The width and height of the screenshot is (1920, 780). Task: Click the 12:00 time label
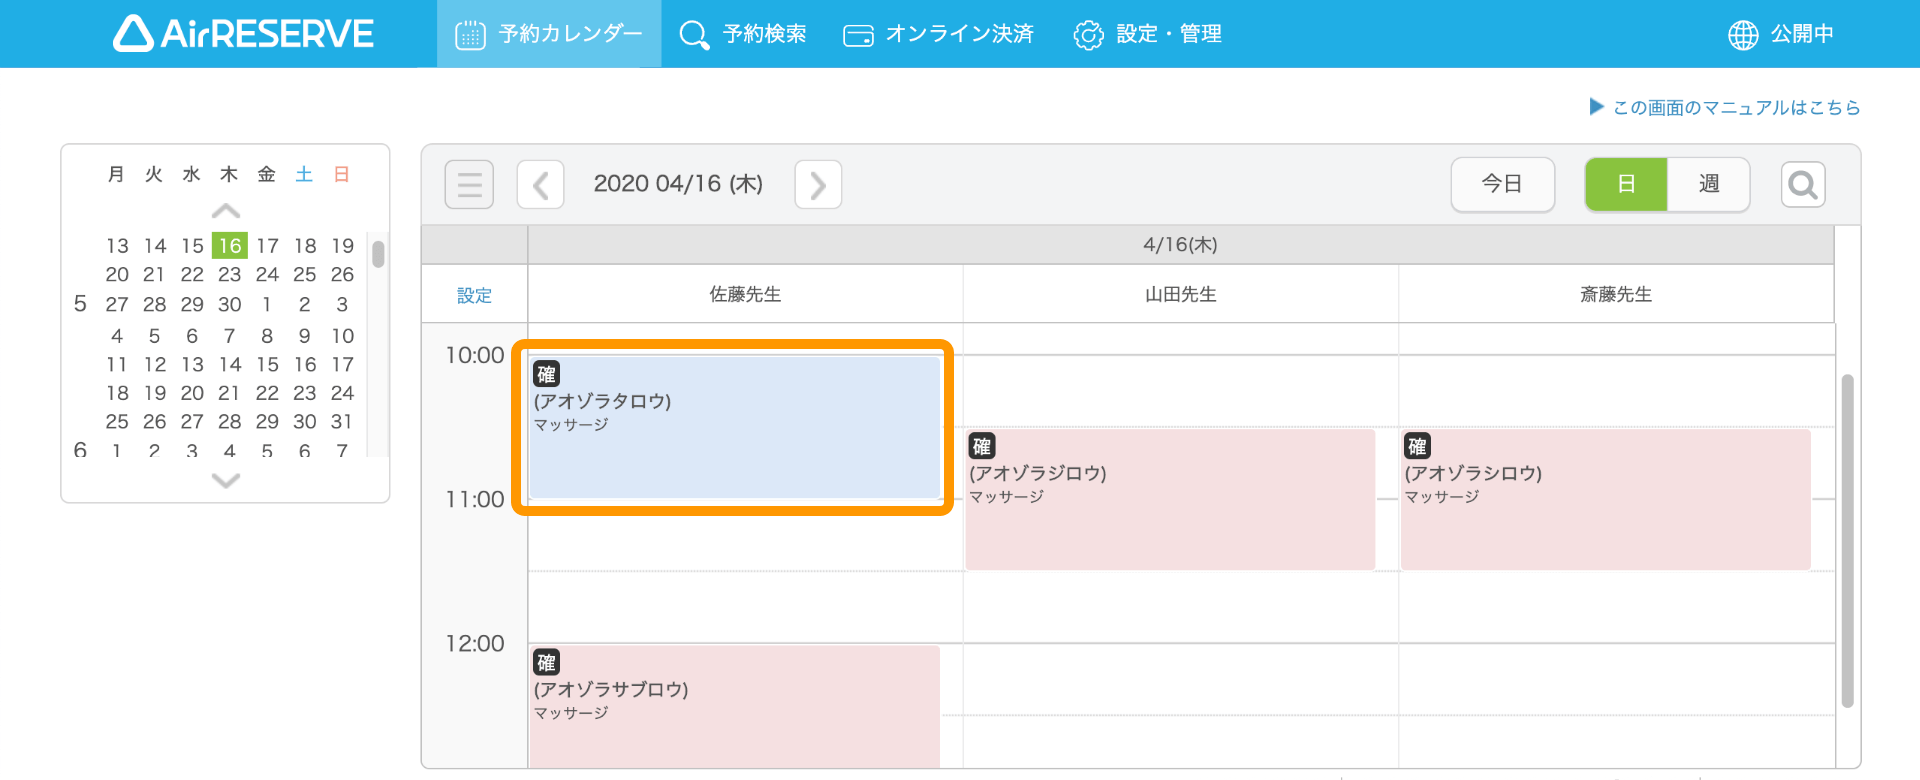(x=475, y=643)
